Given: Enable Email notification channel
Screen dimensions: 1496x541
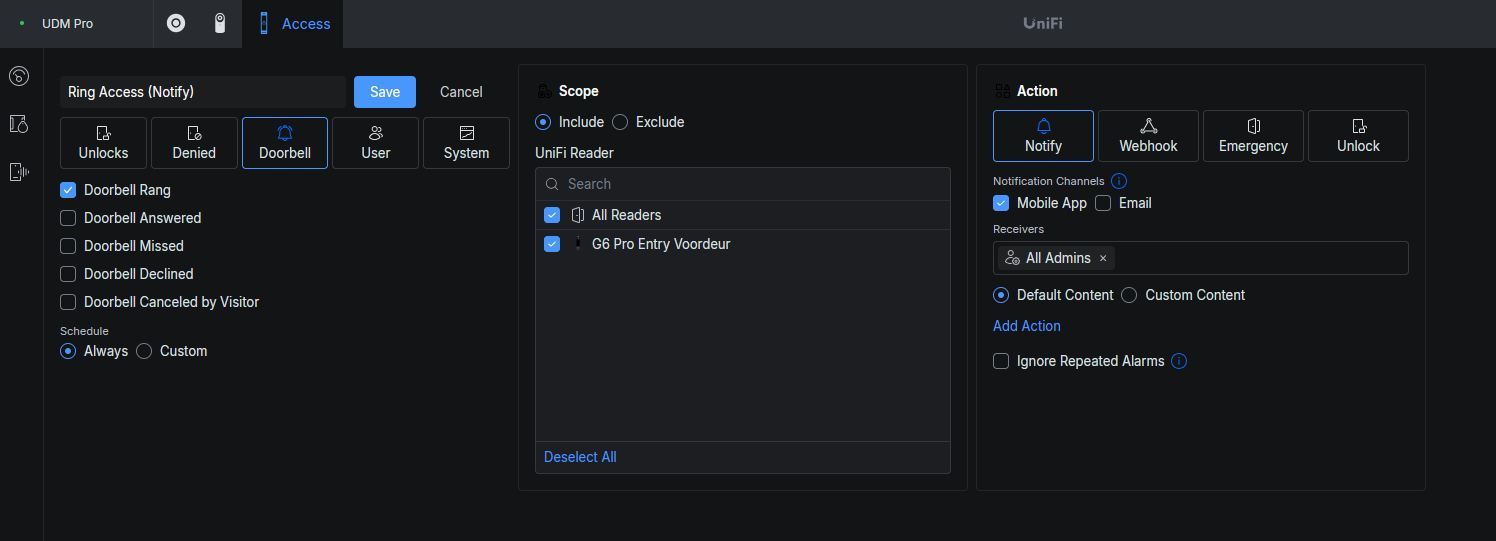Looking at the screenshot, I should coord(1103,203).
